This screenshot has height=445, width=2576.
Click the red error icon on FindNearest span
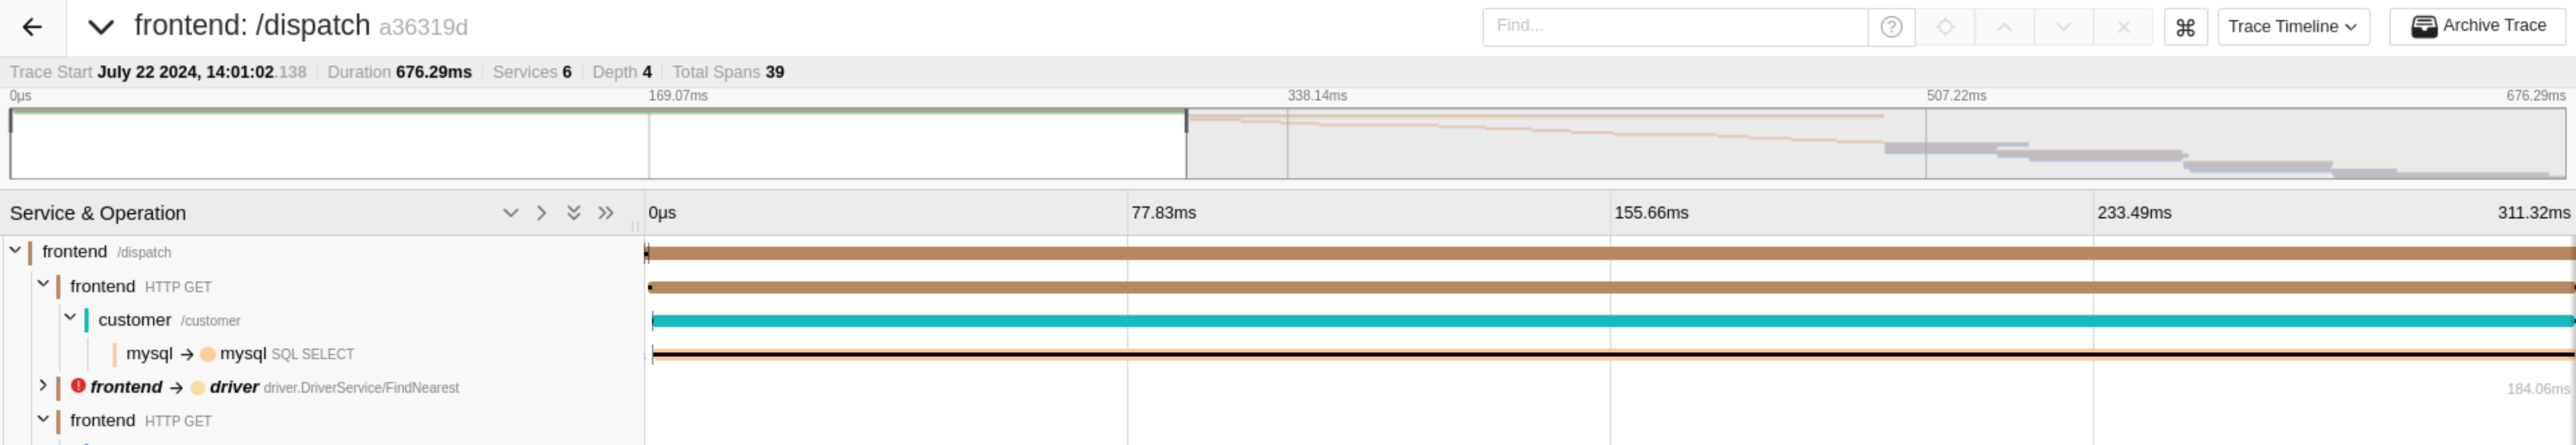78,386
